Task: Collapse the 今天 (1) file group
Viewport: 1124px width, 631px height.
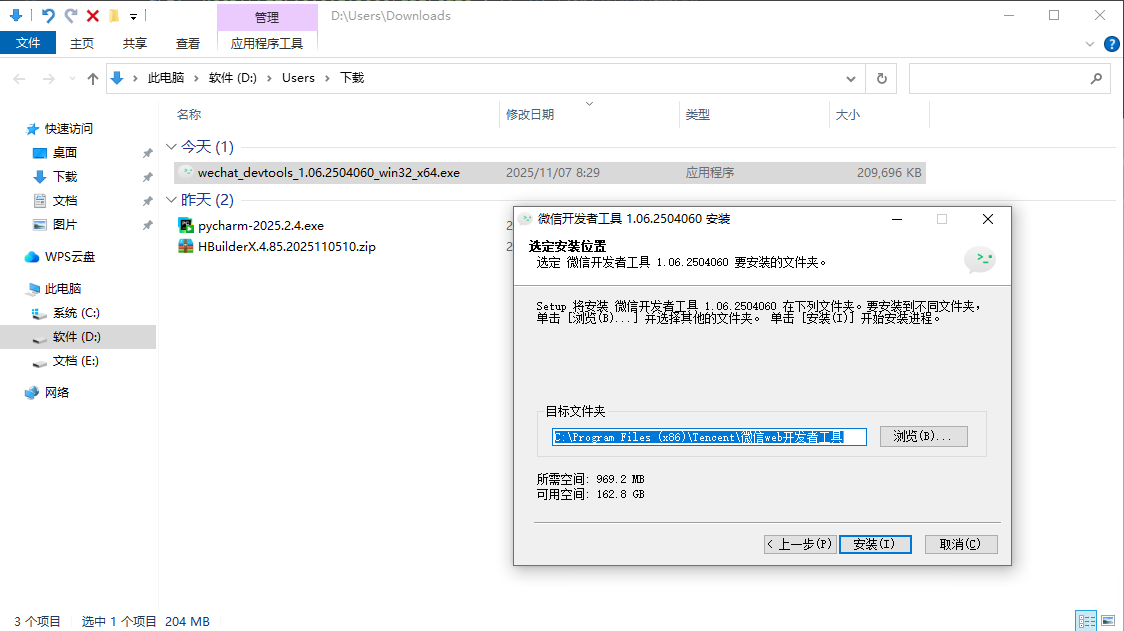Action: click(171, 147)
